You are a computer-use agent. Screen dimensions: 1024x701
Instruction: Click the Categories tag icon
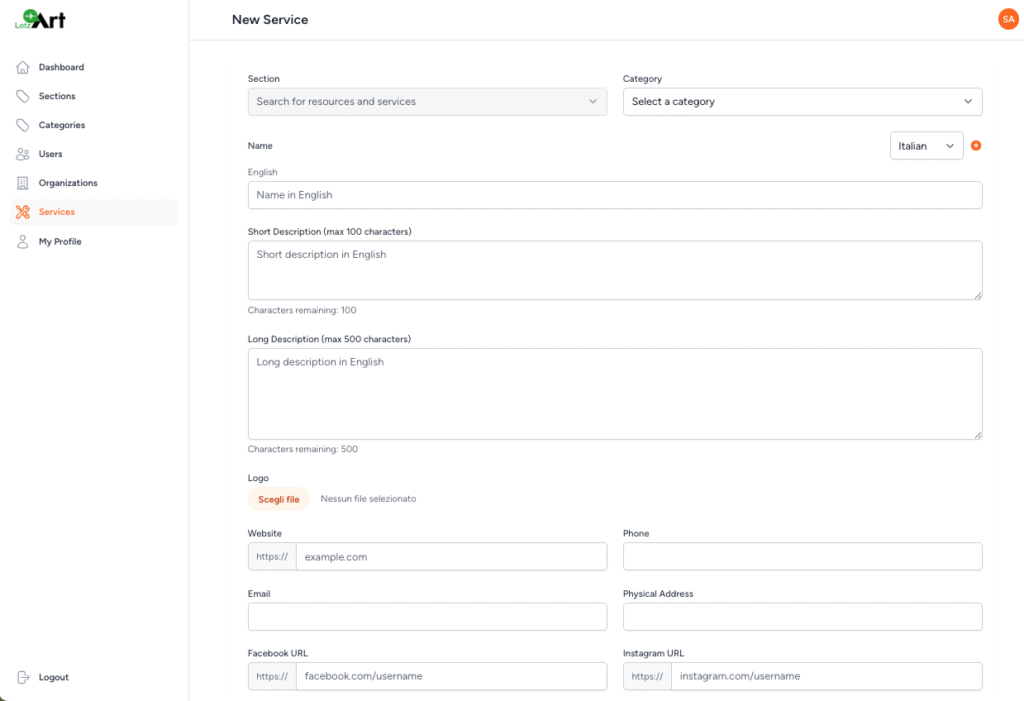(23, 126)
